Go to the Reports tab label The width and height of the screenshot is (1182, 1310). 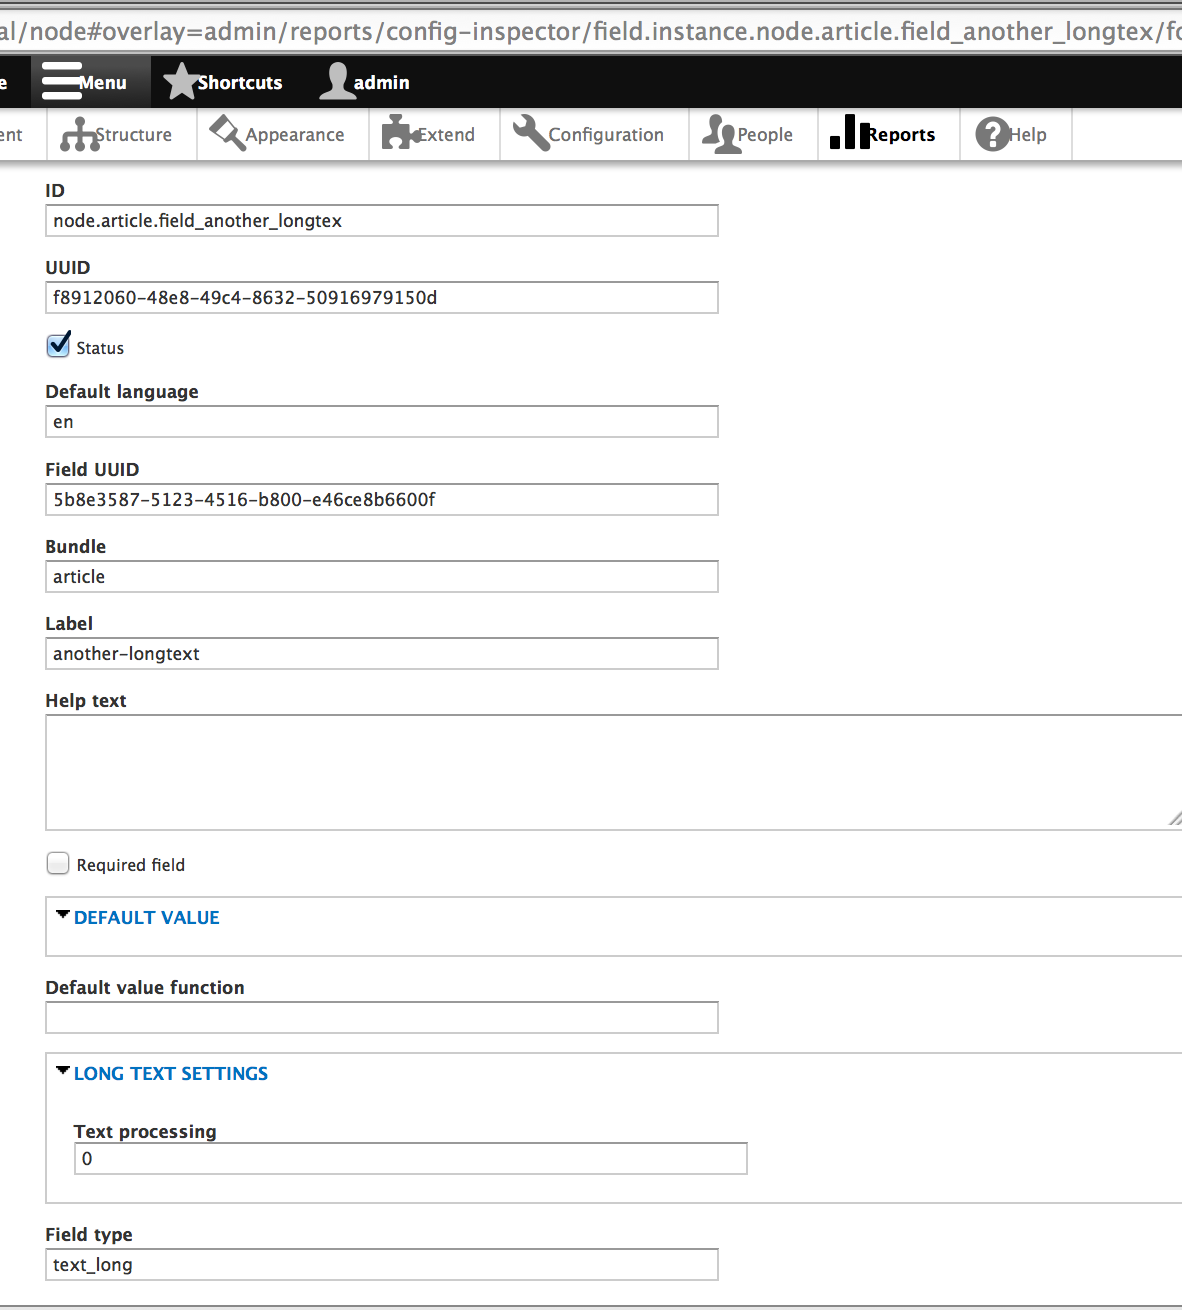[901, 135]
